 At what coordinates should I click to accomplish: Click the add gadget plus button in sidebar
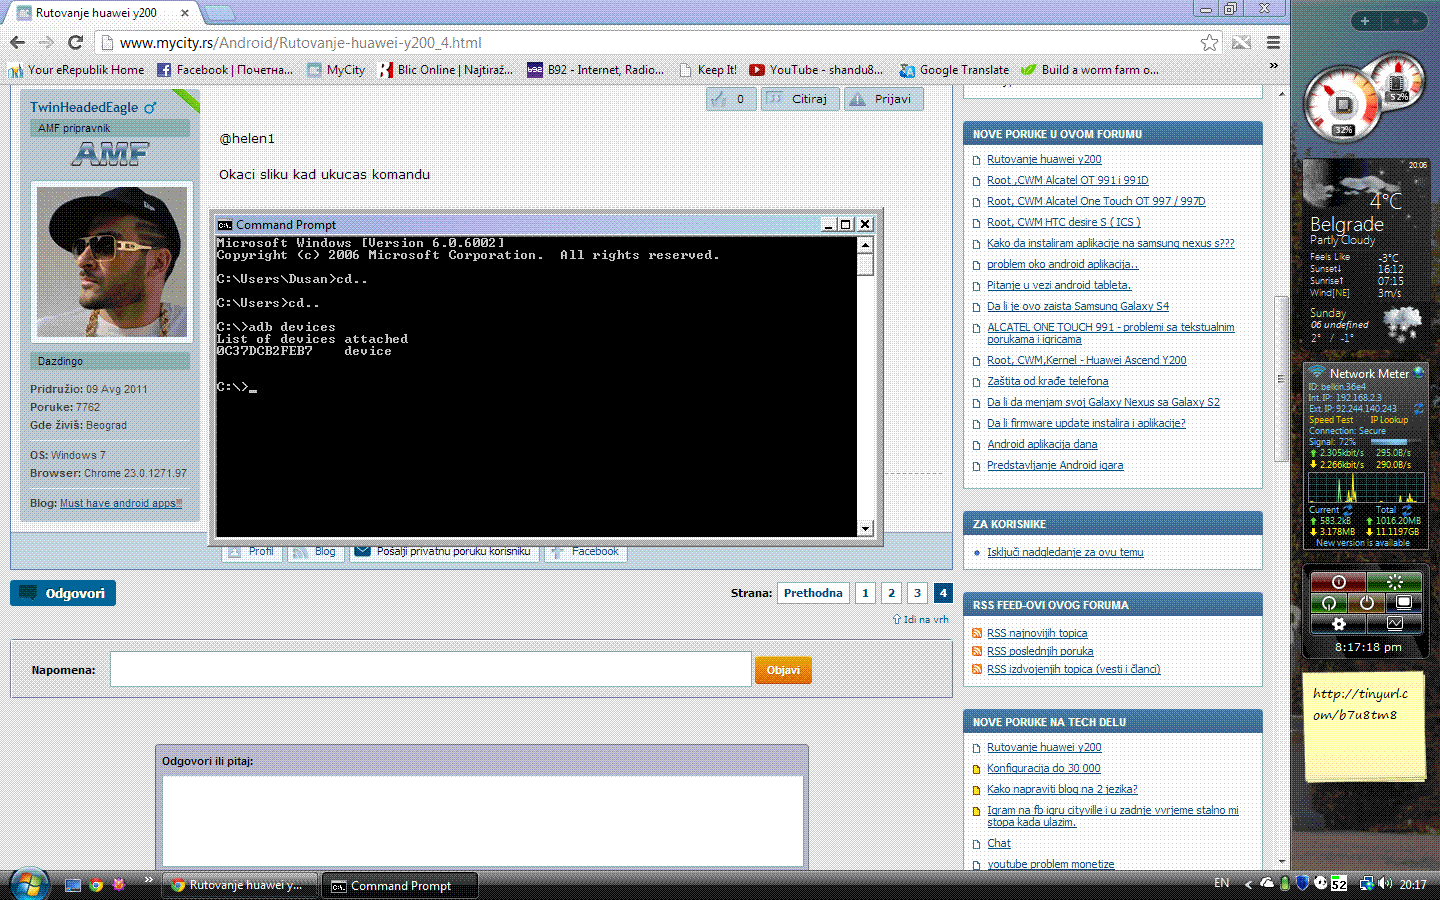(1364, 20)
